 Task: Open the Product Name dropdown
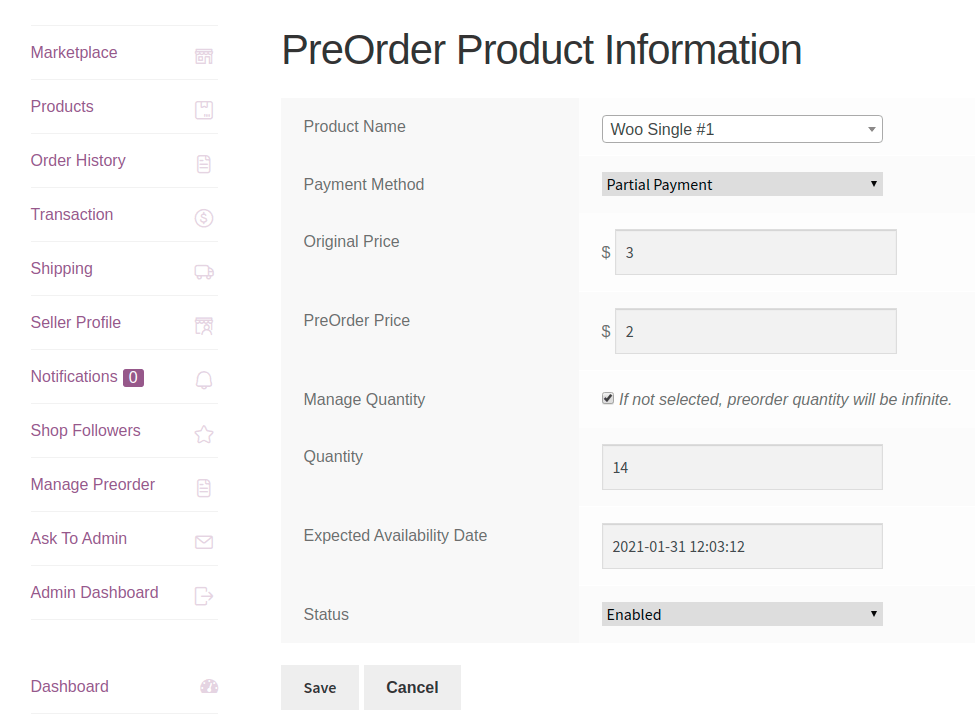tap(742, 129)
